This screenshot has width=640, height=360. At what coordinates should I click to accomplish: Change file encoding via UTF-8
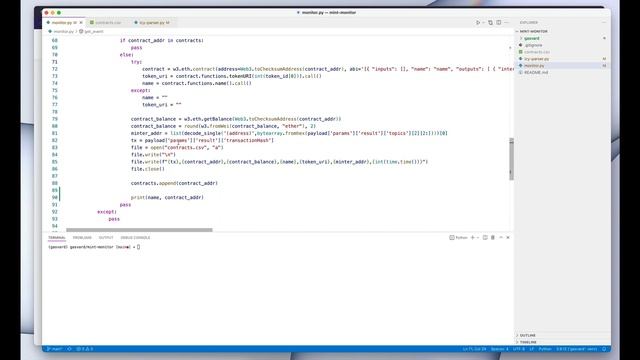[519, 349]
